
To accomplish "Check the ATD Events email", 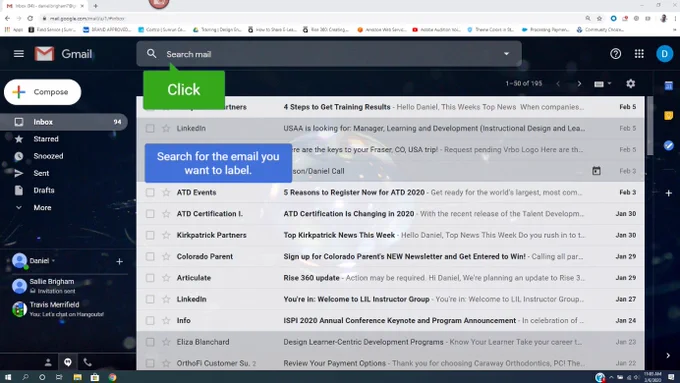I will point(150,192).
